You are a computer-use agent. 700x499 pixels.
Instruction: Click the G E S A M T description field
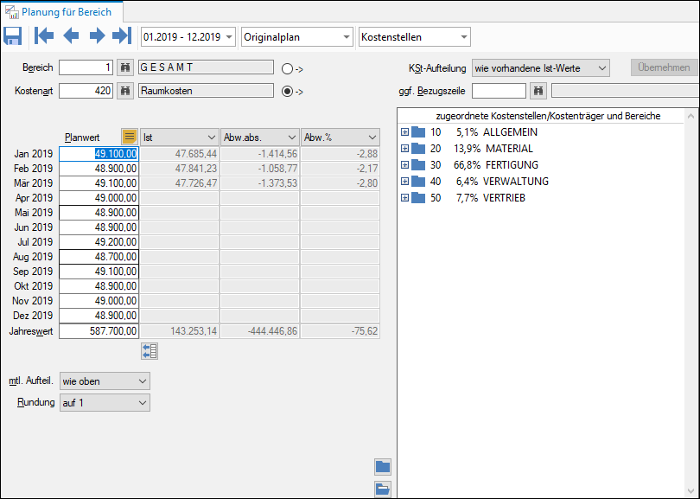206,67
